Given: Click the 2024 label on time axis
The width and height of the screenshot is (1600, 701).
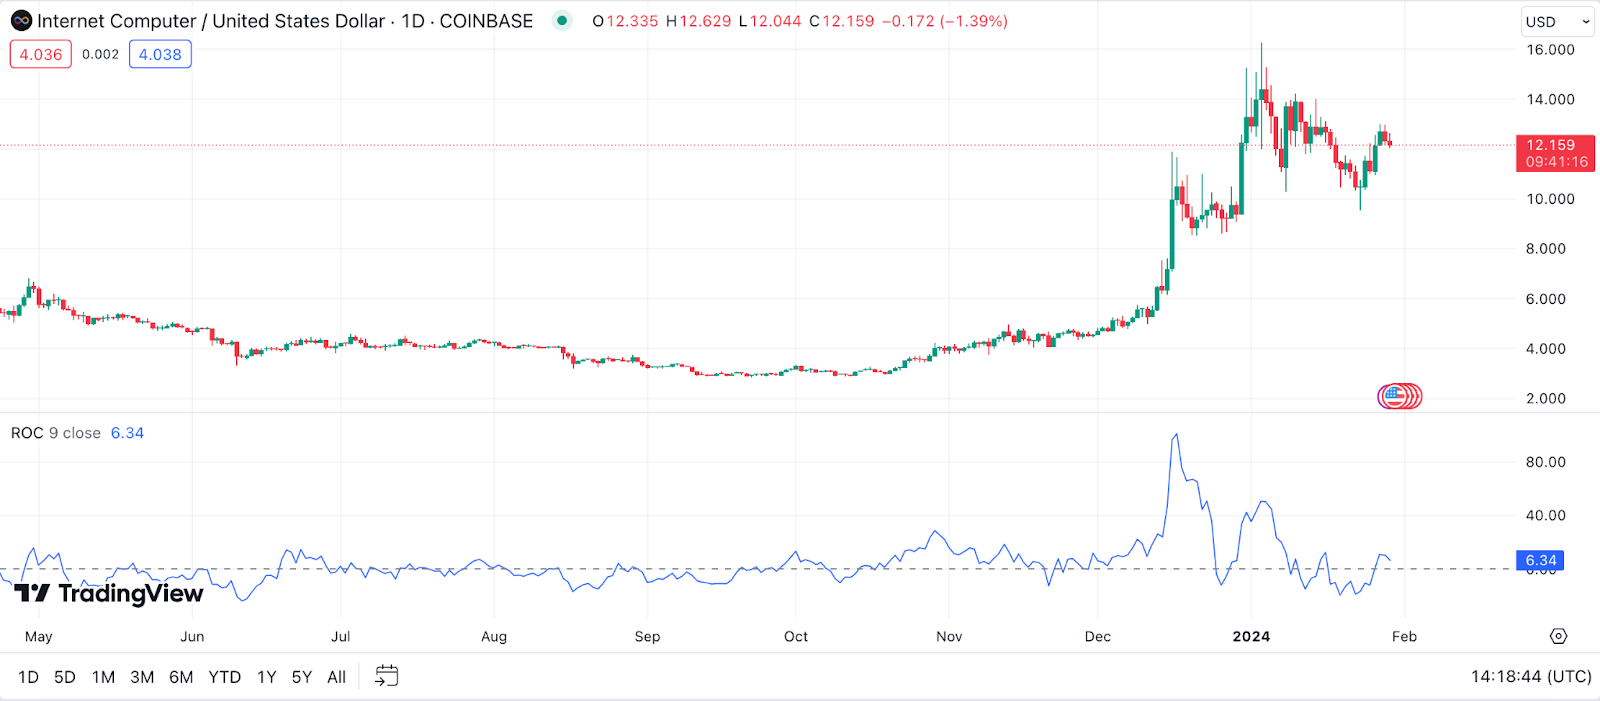Looking at the screenshot, I should [x=1251, y=636].
